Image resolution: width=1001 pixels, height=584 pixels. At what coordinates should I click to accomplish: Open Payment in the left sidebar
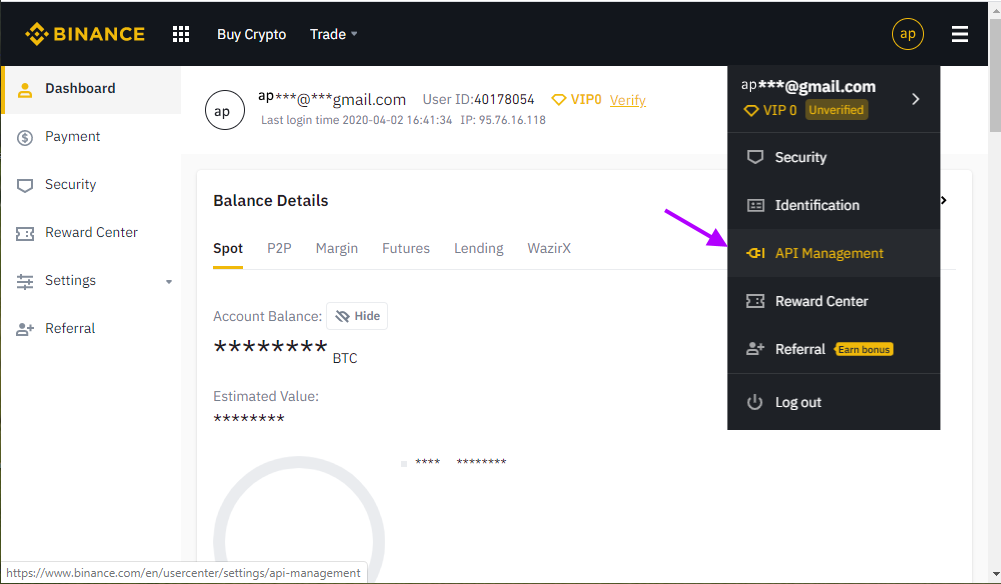coord(91,137)
